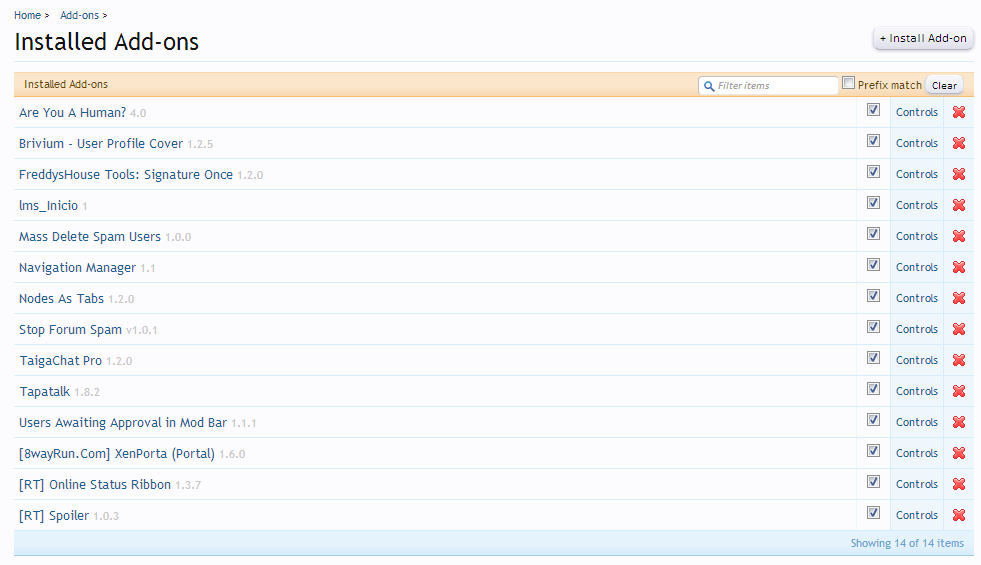This screenshot has width=981, height=565.
Task: Open the Navigation Manager add-on
Action: [77, 268]
